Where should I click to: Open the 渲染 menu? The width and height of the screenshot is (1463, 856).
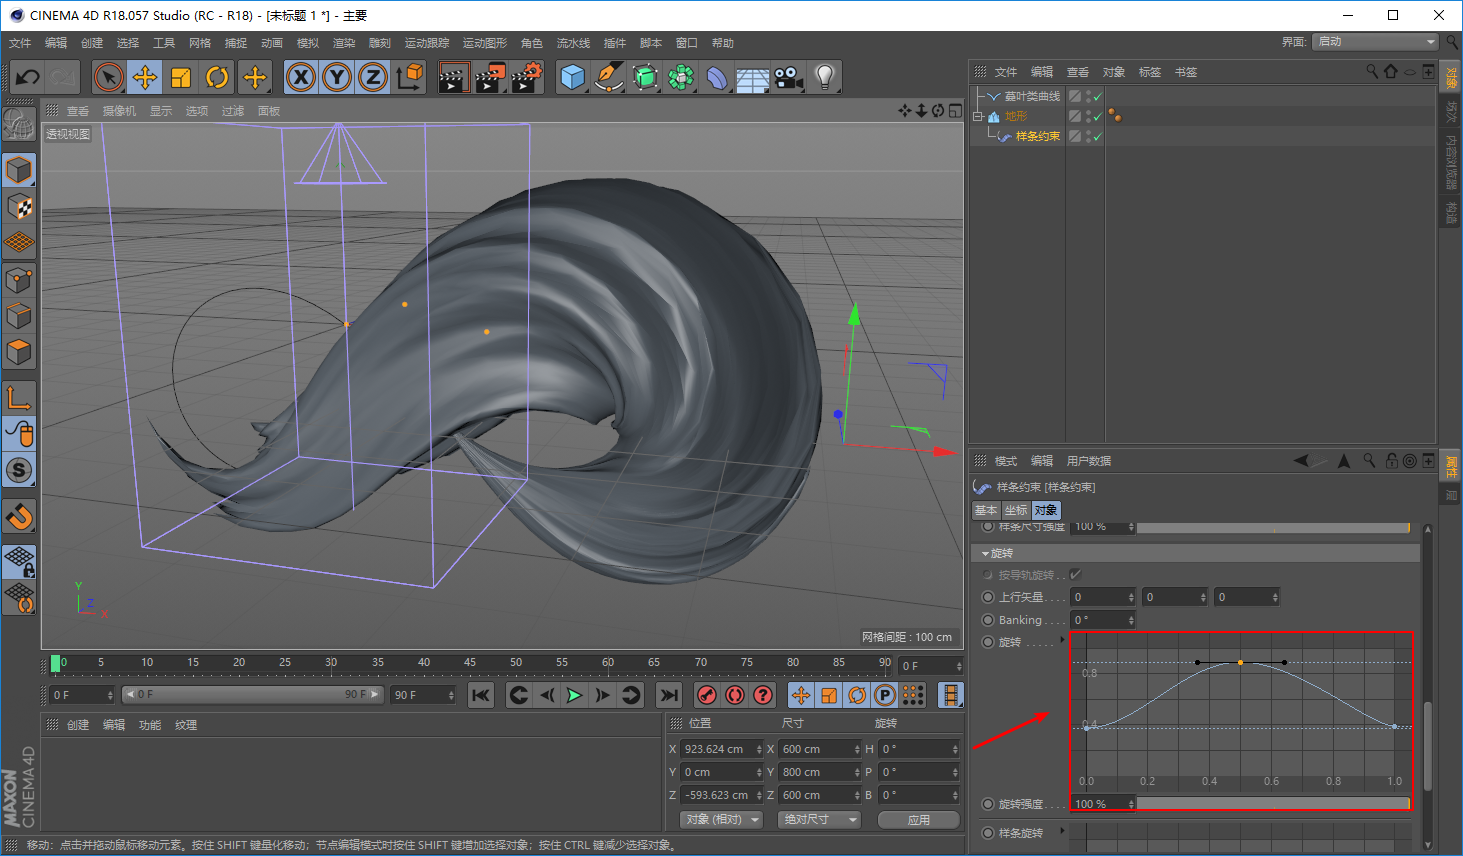point(344,43)
